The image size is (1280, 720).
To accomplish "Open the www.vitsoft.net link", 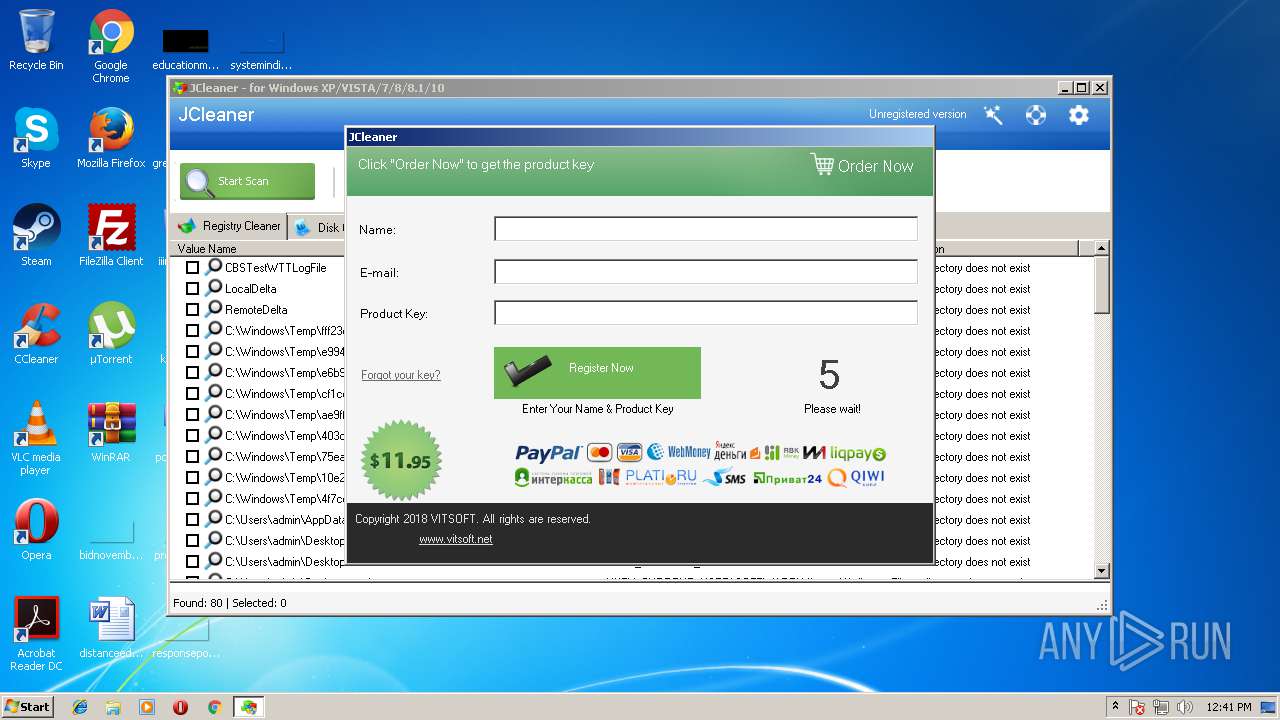I will coord(456,539).
